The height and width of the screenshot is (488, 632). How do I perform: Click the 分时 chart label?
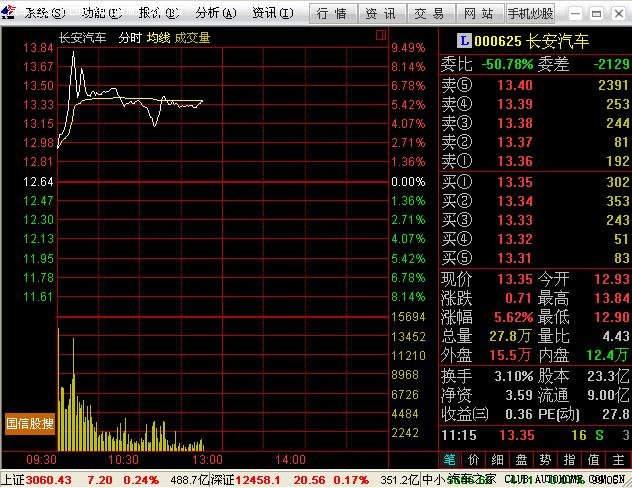(x=130, y=38)
